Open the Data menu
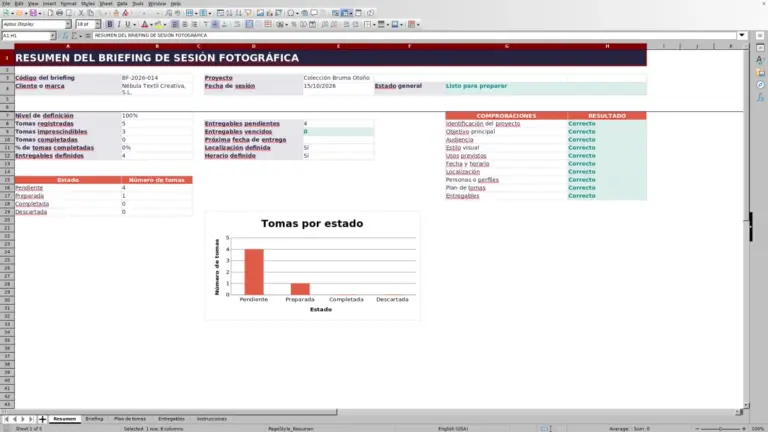This screenshot has height=432, width=768. pyautogui.click(x=122, y=3)
